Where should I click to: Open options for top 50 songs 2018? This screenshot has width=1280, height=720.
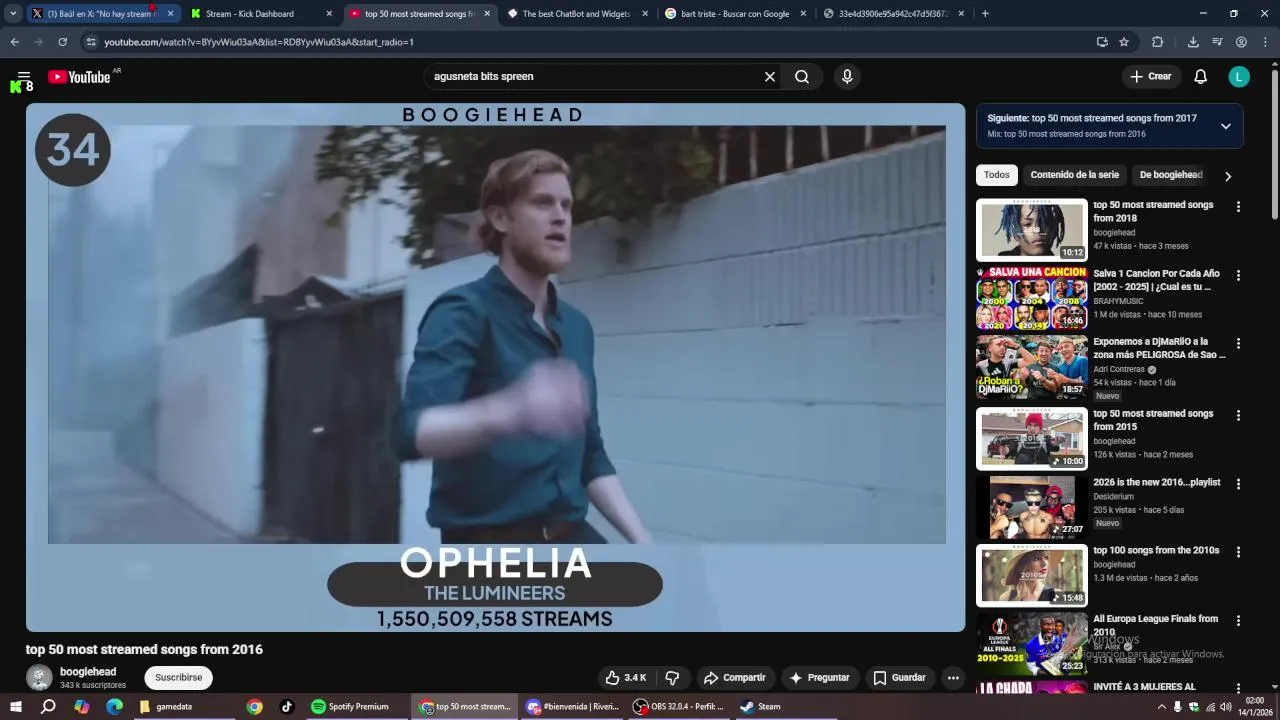pyautogui.click(x=1238, y=207)
